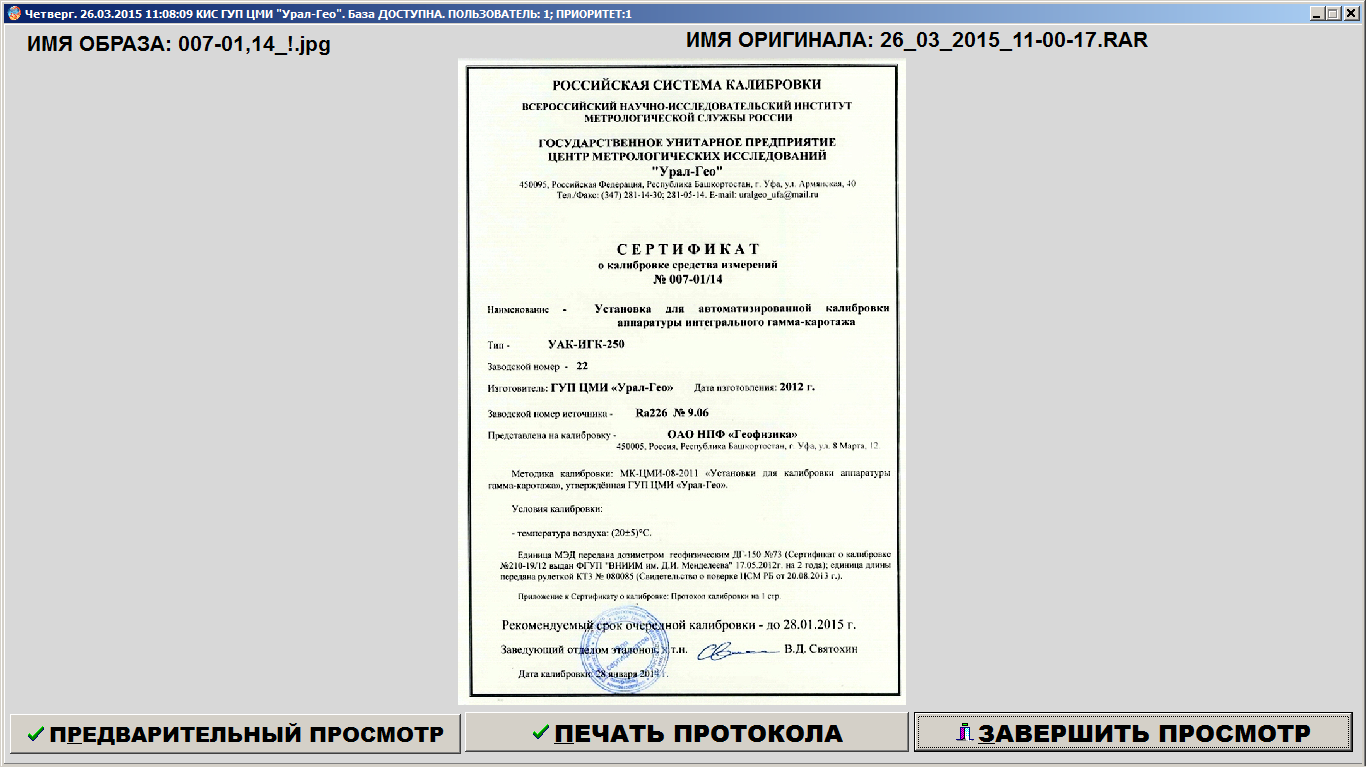
Task: Click the scanned certificate image
Action: (682, 382)
